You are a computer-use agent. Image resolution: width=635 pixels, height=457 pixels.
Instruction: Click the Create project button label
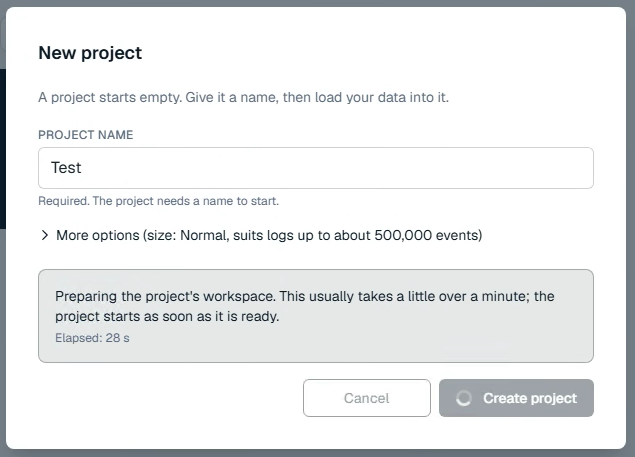(x=530, y=398)
